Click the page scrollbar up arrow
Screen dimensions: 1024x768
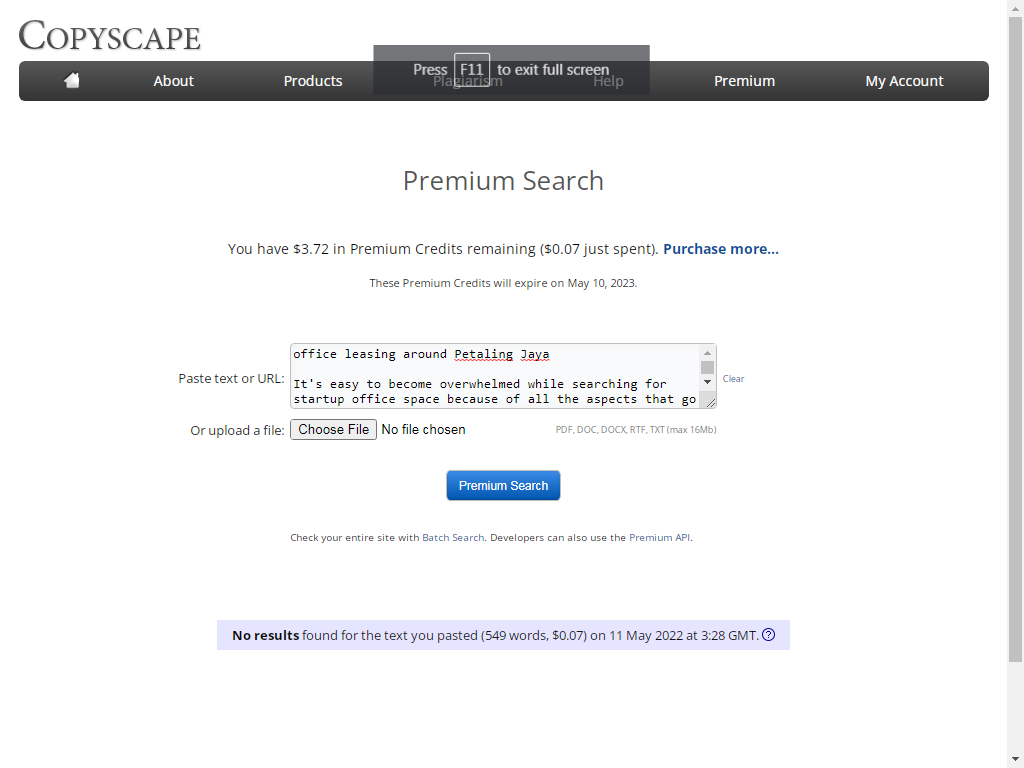pos(1015,7)
